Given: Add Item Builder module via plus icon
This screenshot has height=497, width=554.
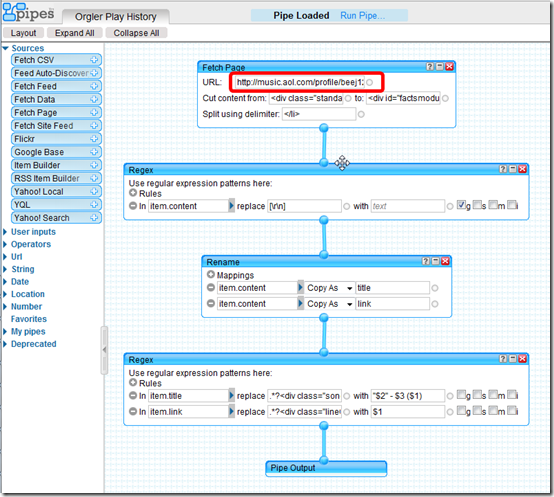Looking at the screenshot, I should pos(94,165).
